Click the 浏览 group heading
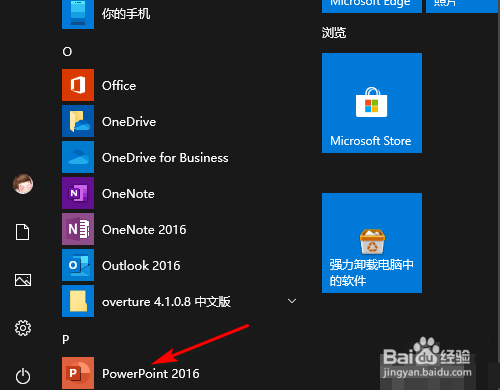Image resolution: width=500 pixels, height=390 pixels. point(334,33)
